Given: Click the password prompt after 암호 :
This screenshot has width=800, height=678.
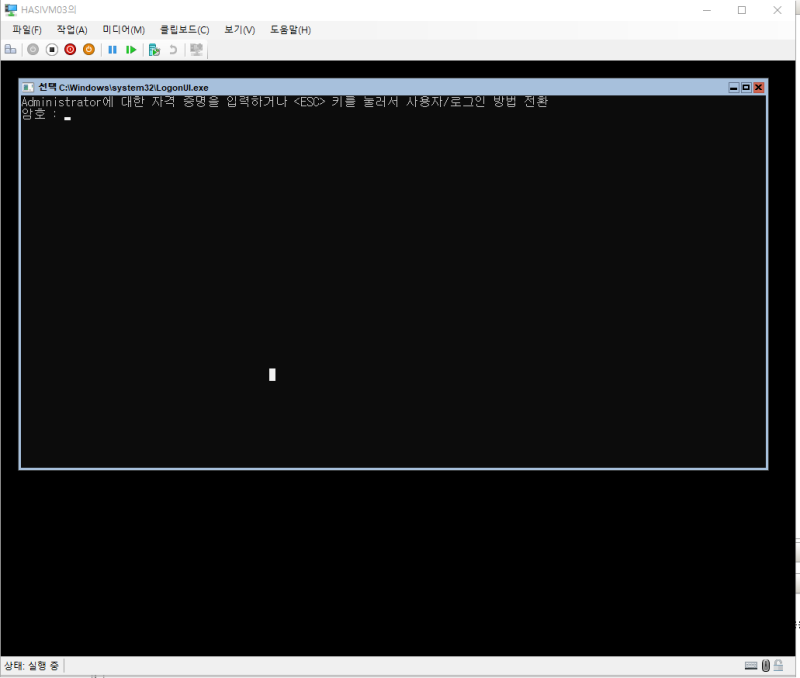Looking at the screenshot, I should 67,116.
